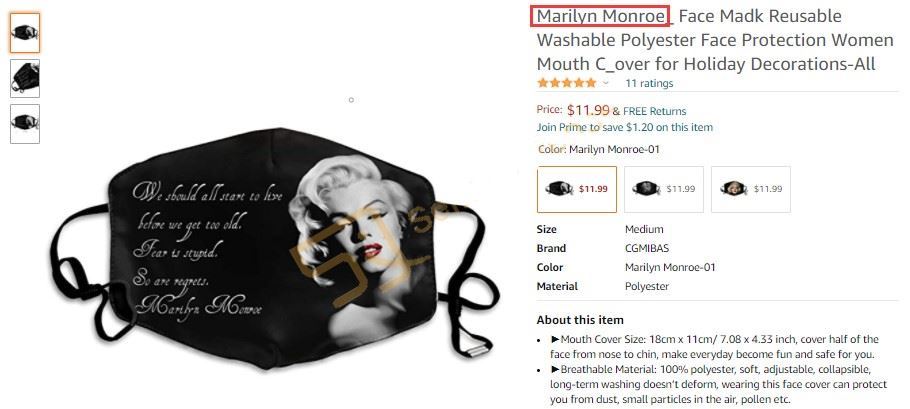
Task: Choose the second mask color swatch
Action: 664,189
